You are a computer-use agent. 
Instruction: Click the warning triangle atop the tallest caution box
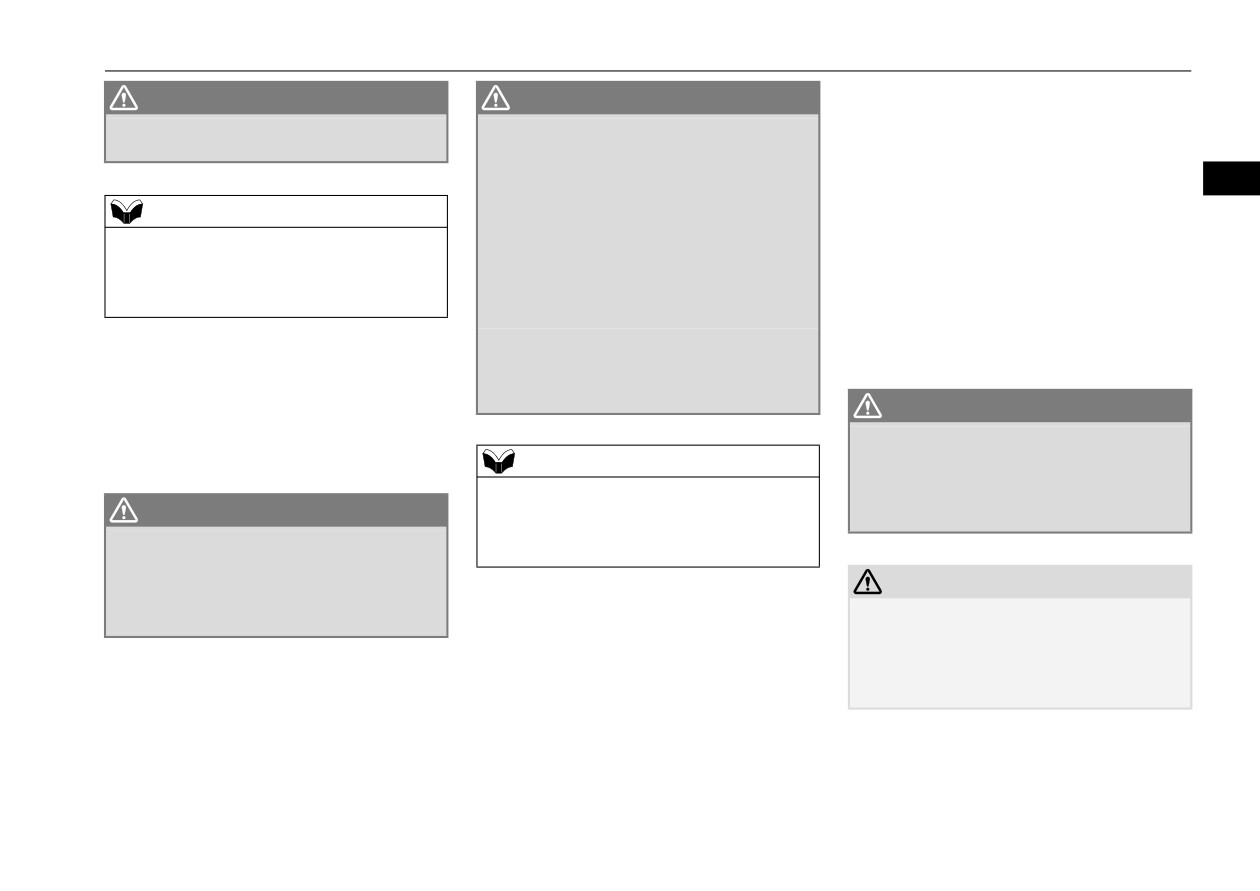[x=495, y=98]
